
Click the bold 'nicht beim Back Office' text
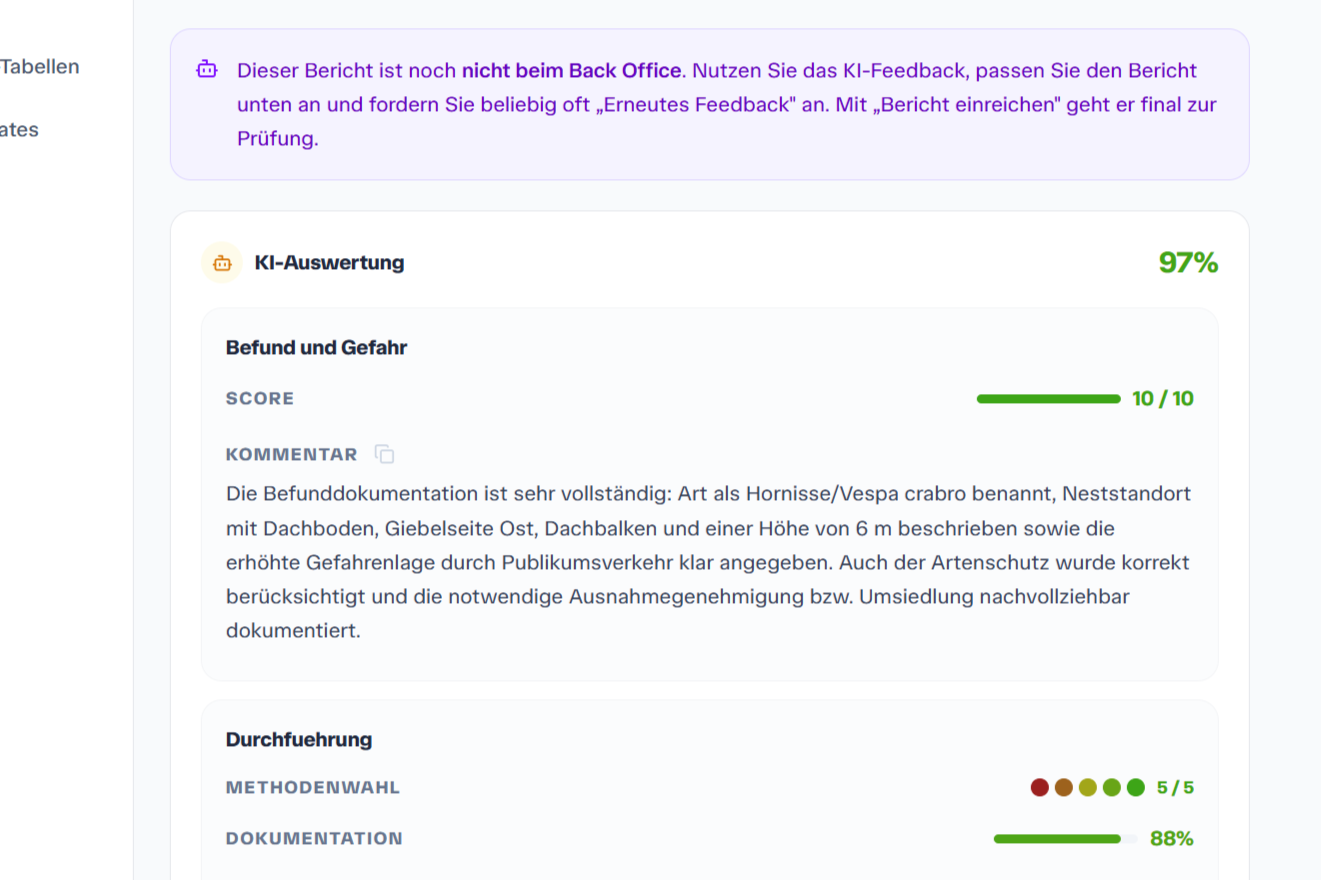pos(571,71)
